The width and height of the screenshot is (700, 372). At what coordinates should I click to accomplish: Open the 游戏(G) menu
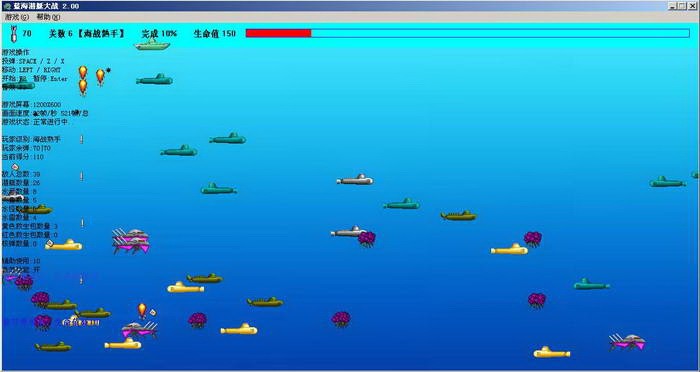pyautogui.click(x=17, y=17)
